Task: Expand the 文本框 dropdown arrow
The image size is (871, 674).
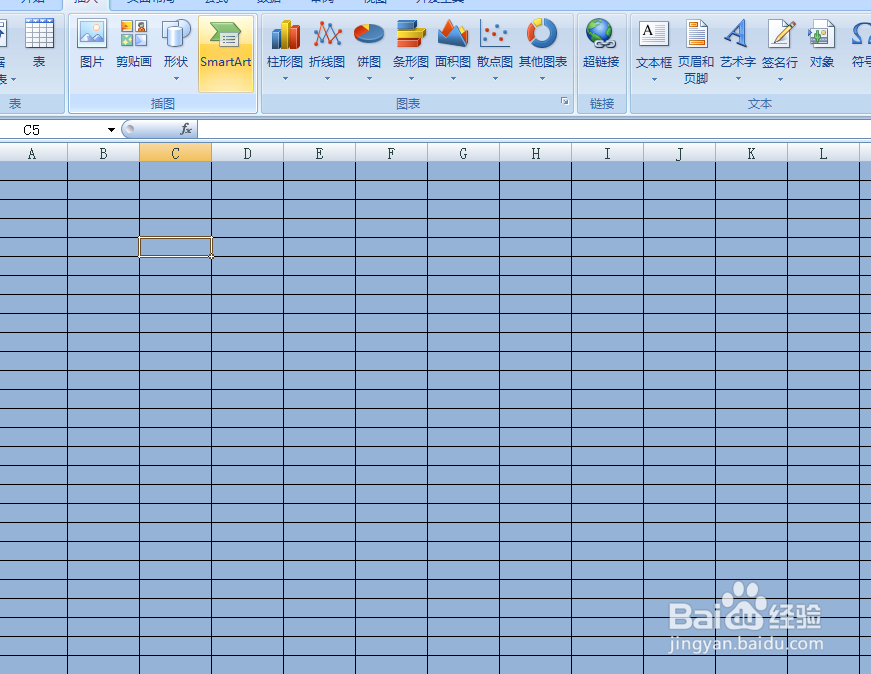Action: pos(654,79)
